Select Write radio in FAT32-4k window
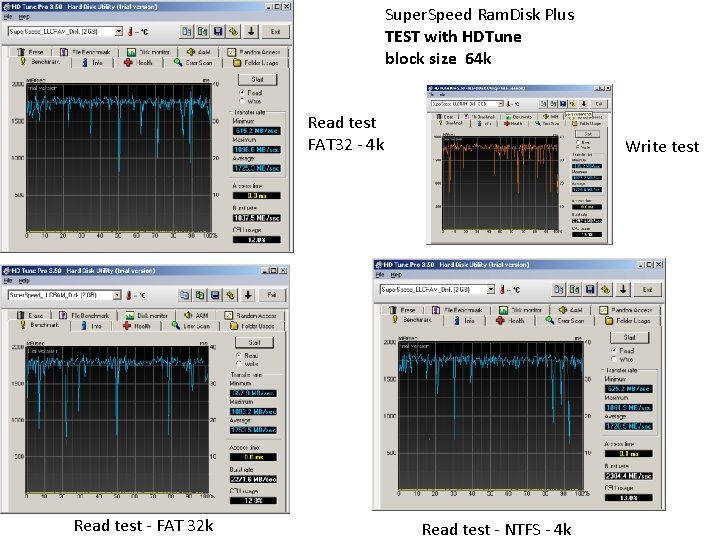 click(242, 101)
